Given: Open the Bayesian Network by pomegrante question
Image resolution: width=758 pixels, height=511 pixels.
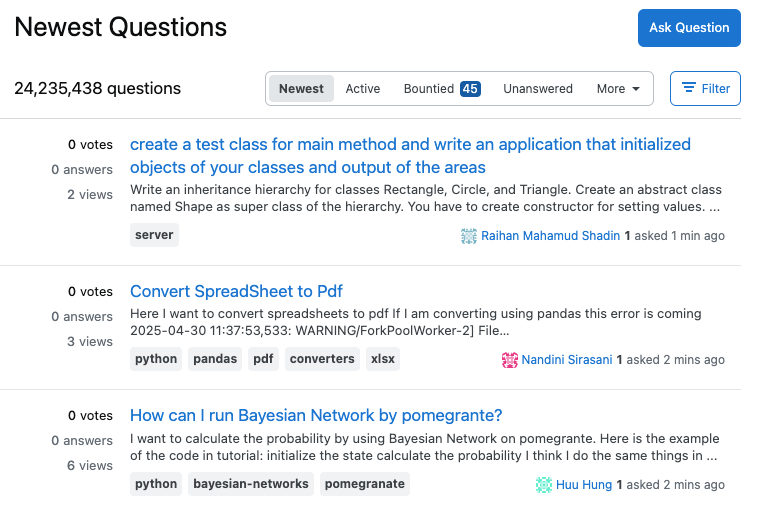Looking at the screenshot, I should (316, 415).
